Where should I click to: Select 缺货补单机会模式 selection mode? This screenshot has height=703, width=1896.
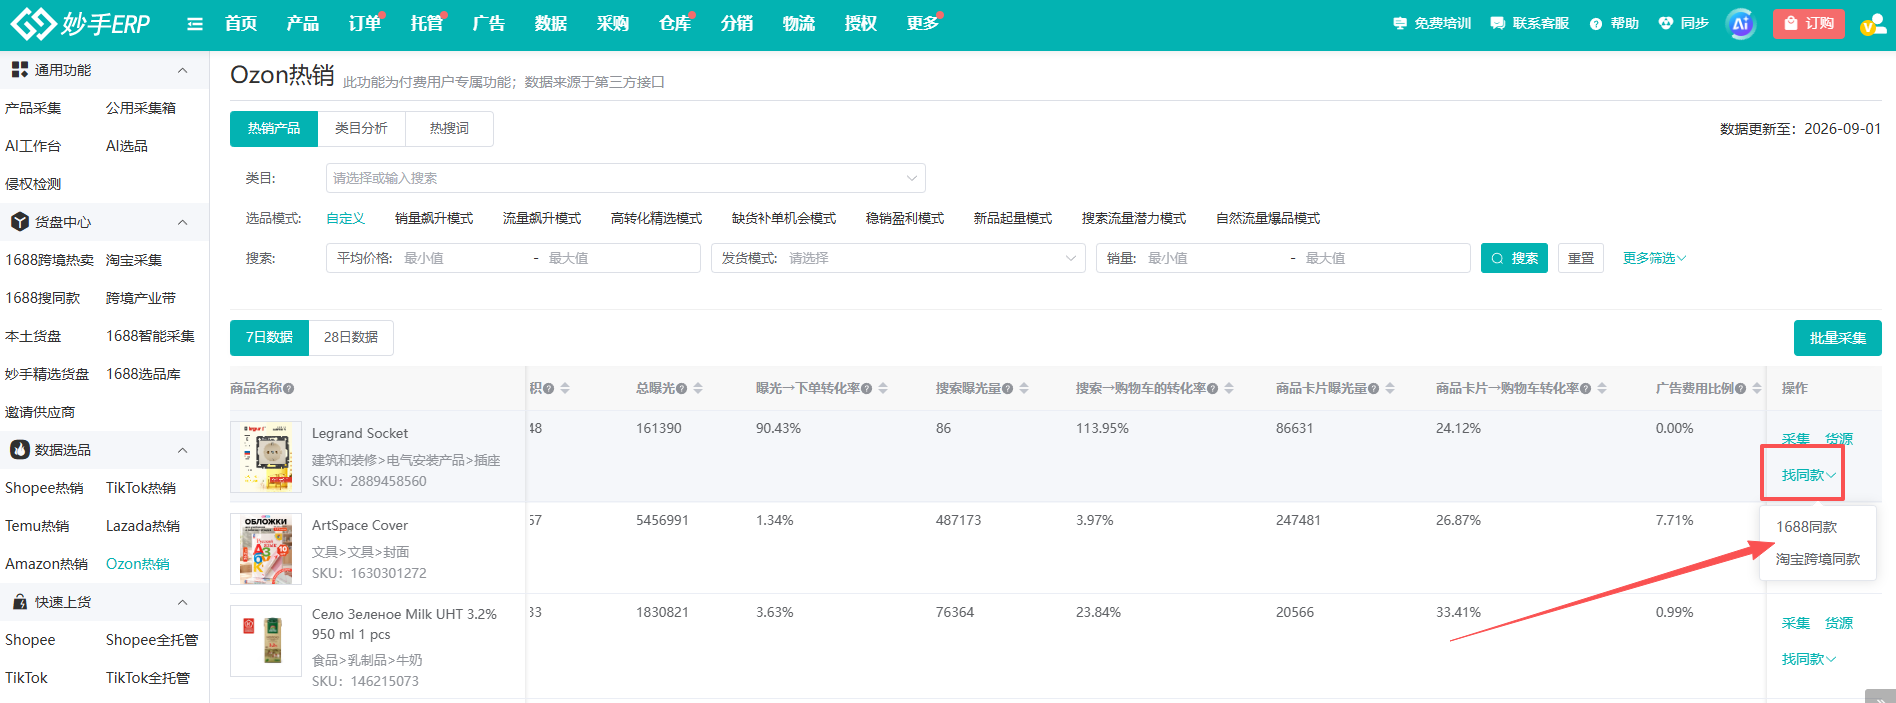784,218
